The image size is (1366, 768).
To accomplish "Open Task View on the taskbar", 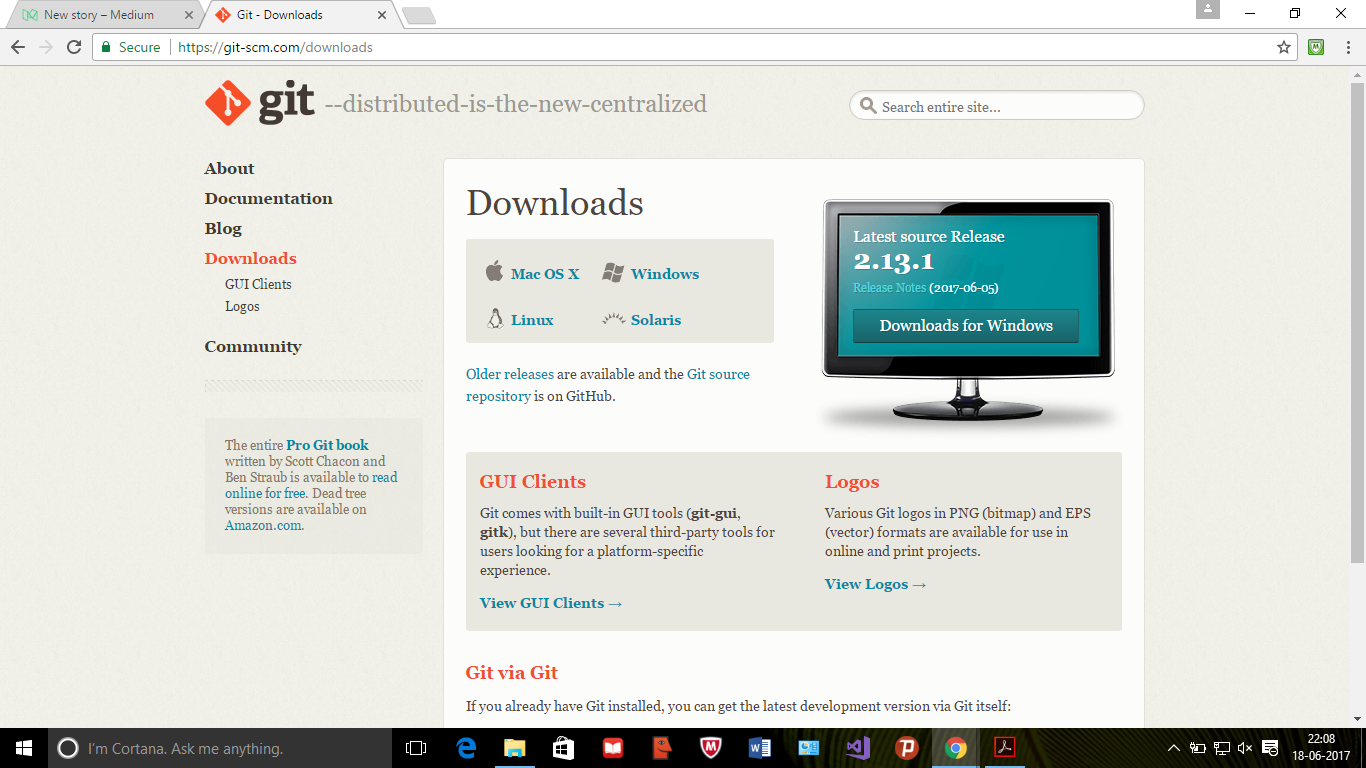I will (x=416, y=748).
